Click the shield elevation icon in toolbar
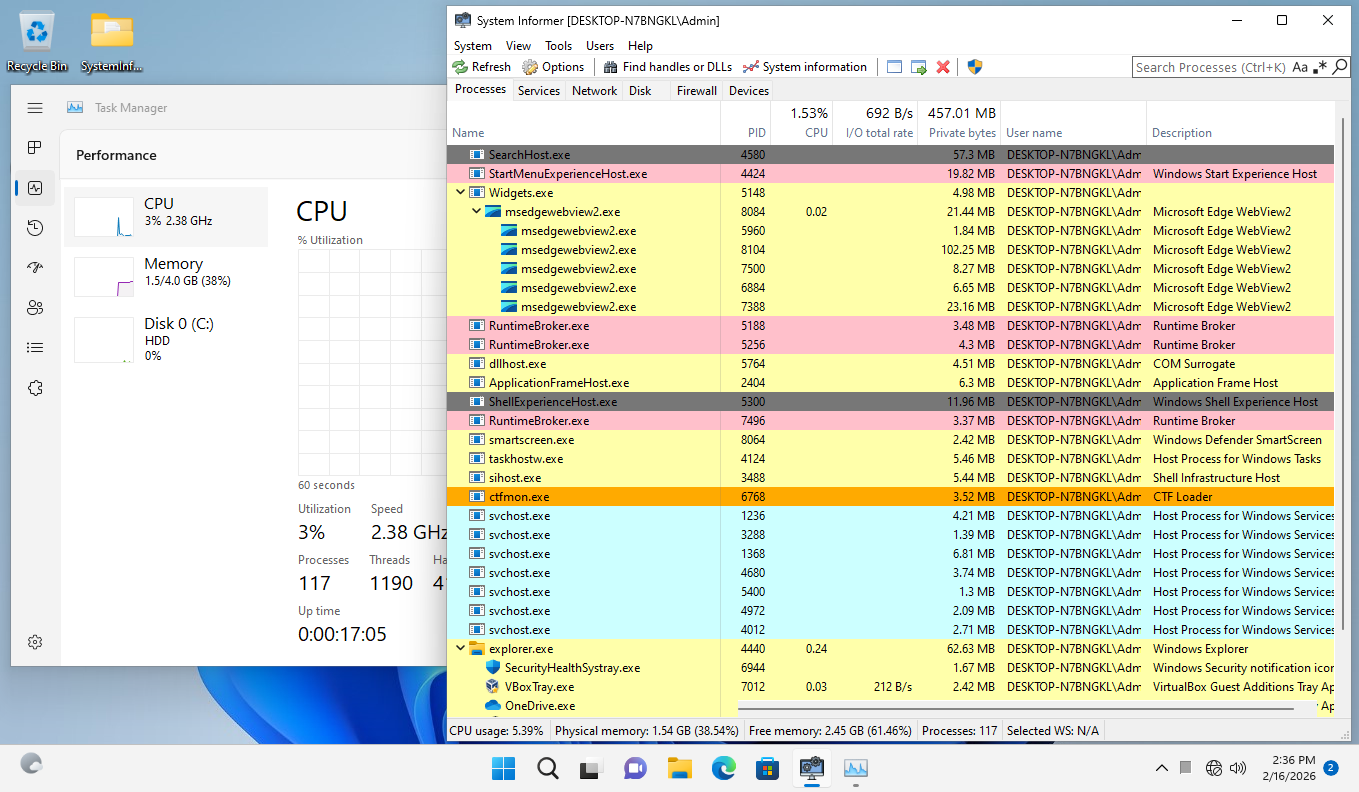This screenshot has height=792, width=1359. (x=975, y=67)
